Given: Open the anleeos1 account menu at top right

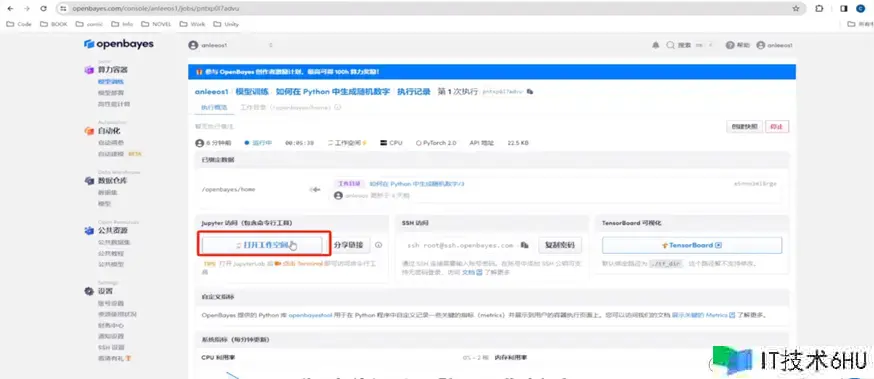Looking at the screenshot, I should click(x=775, y=46).
